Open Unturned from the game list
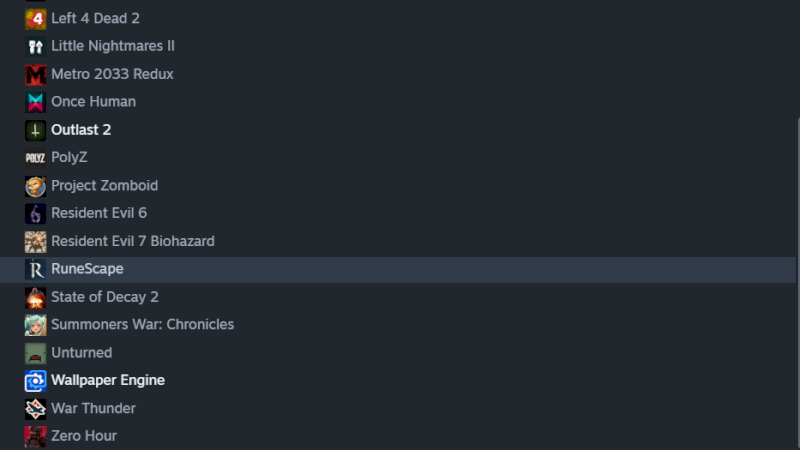This screenshot has width=800, height=450. [x=81, y=353]
